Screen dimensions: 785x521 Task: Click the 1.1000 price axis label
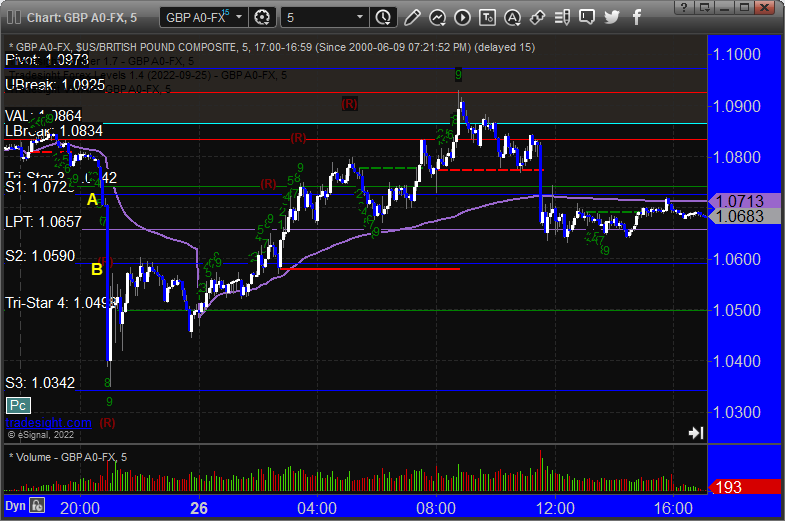coord(736,54)
